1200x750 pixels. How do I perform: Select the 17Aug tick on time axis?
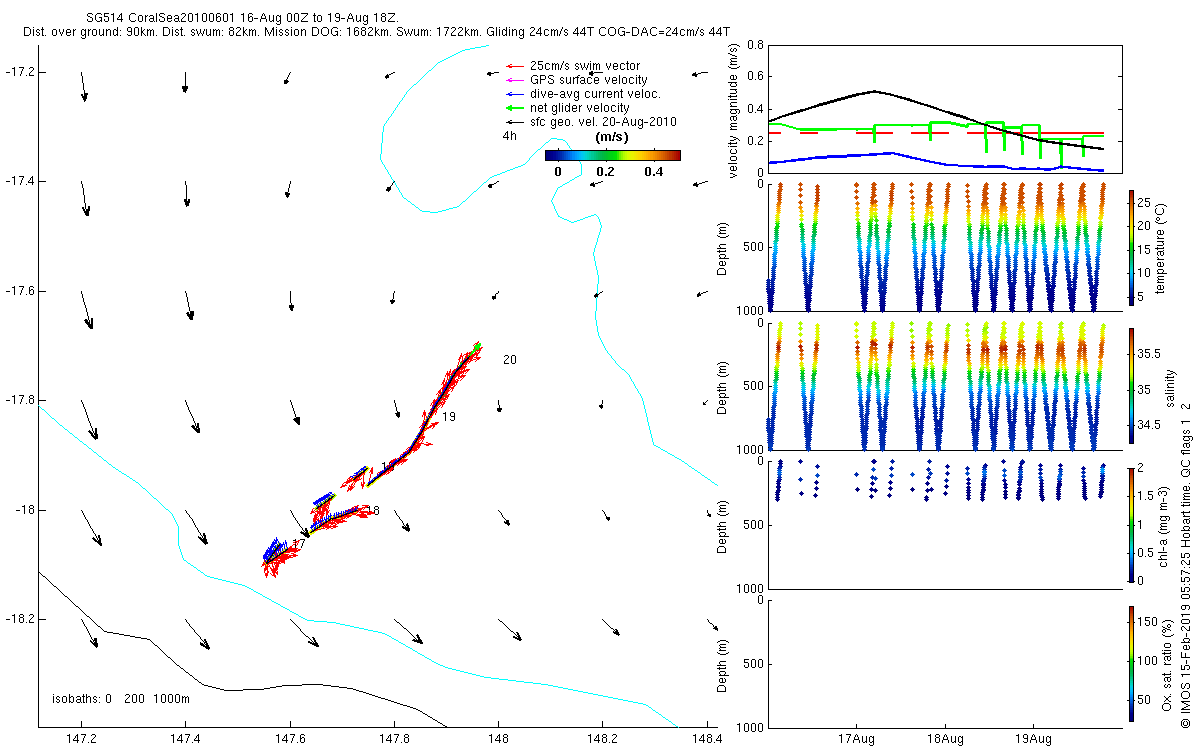pos(857,727)
